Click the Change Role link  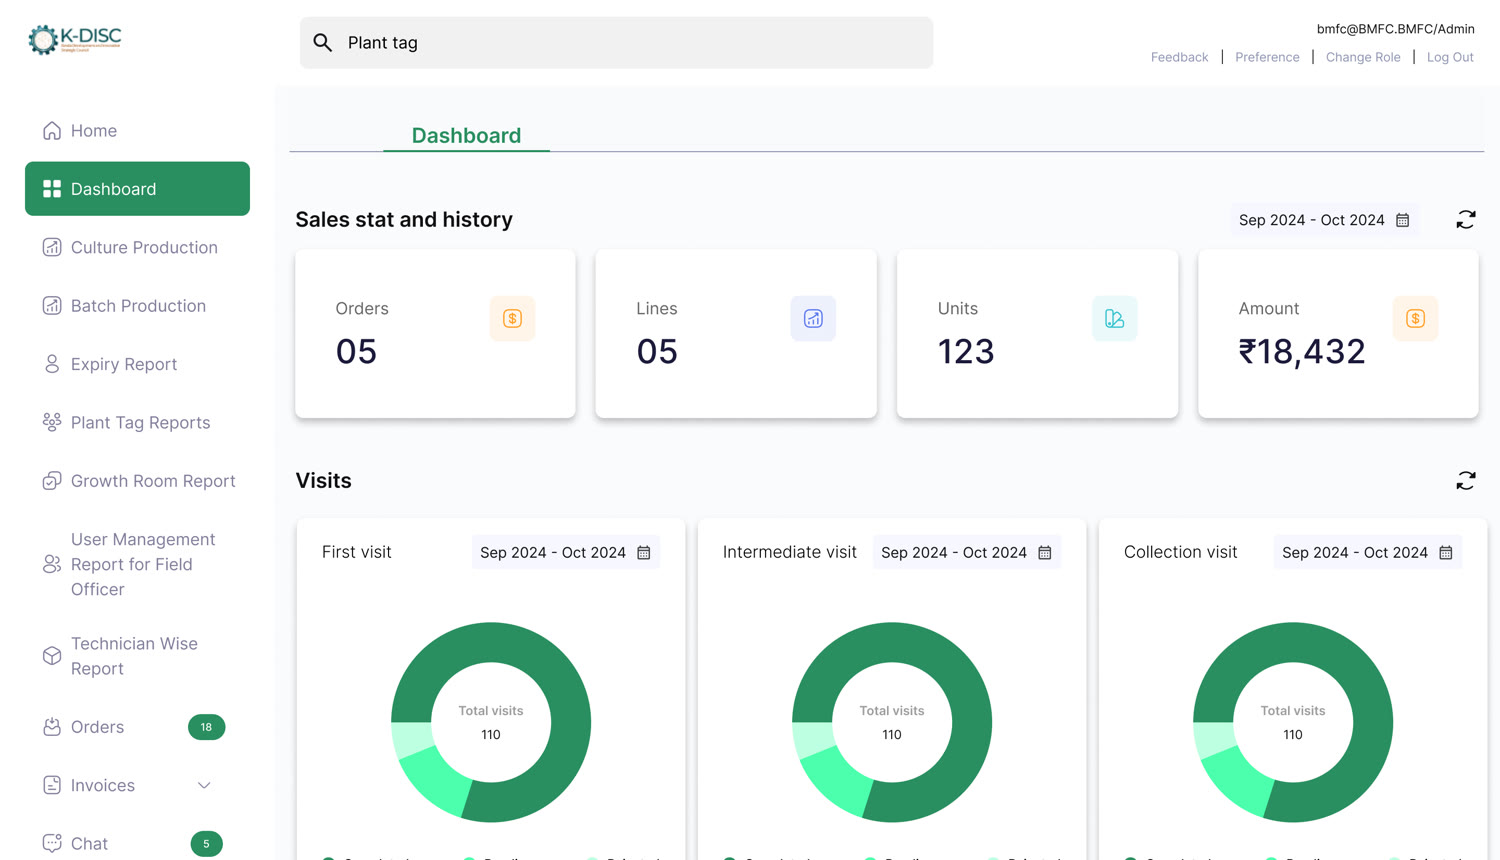click(x=1363, y=57)
